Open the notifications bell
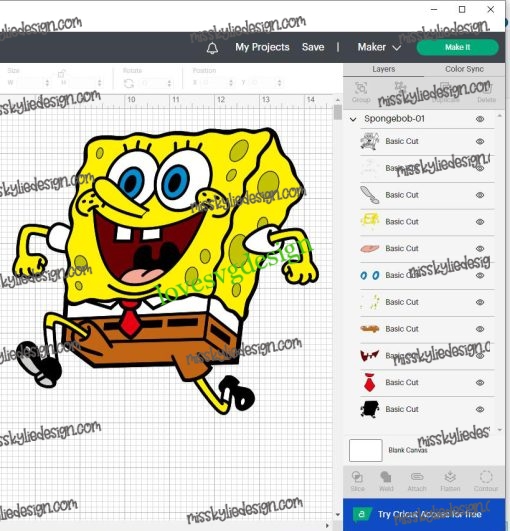This screenshot has width=510, height=531. 212,48
